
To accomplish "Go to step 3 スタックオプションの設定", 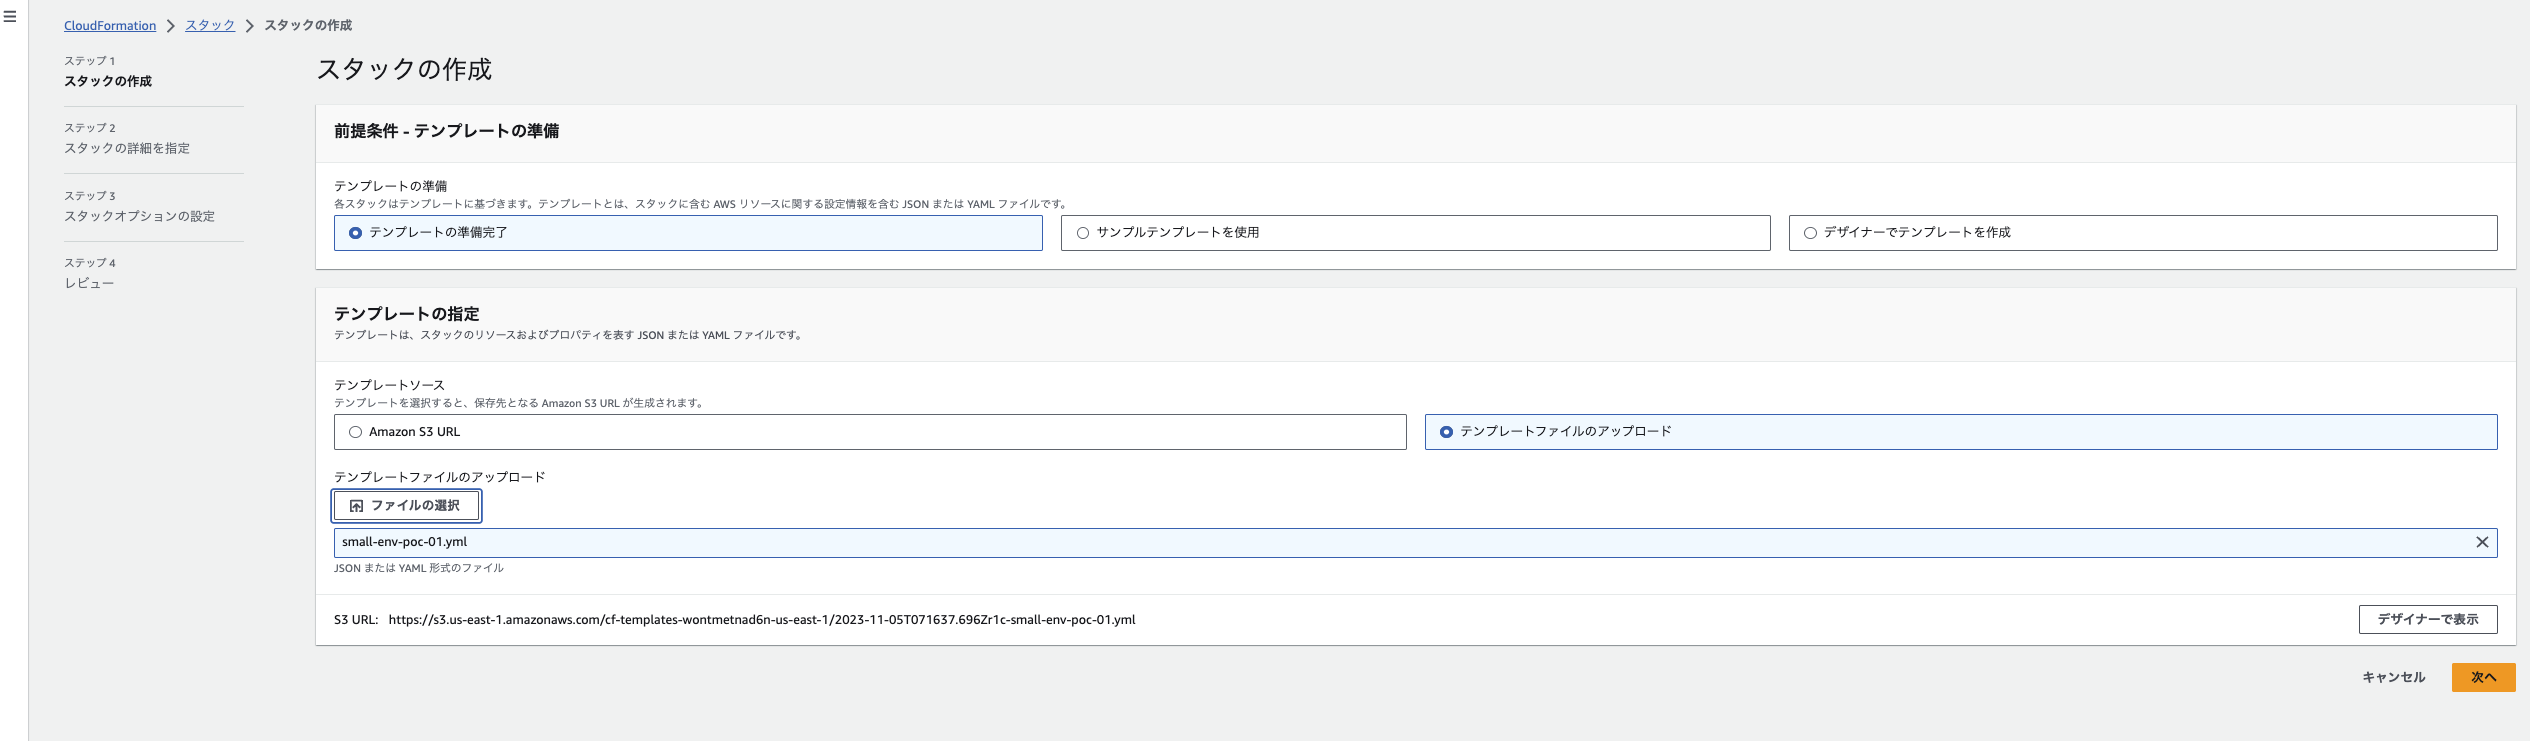I will point(139,216).
